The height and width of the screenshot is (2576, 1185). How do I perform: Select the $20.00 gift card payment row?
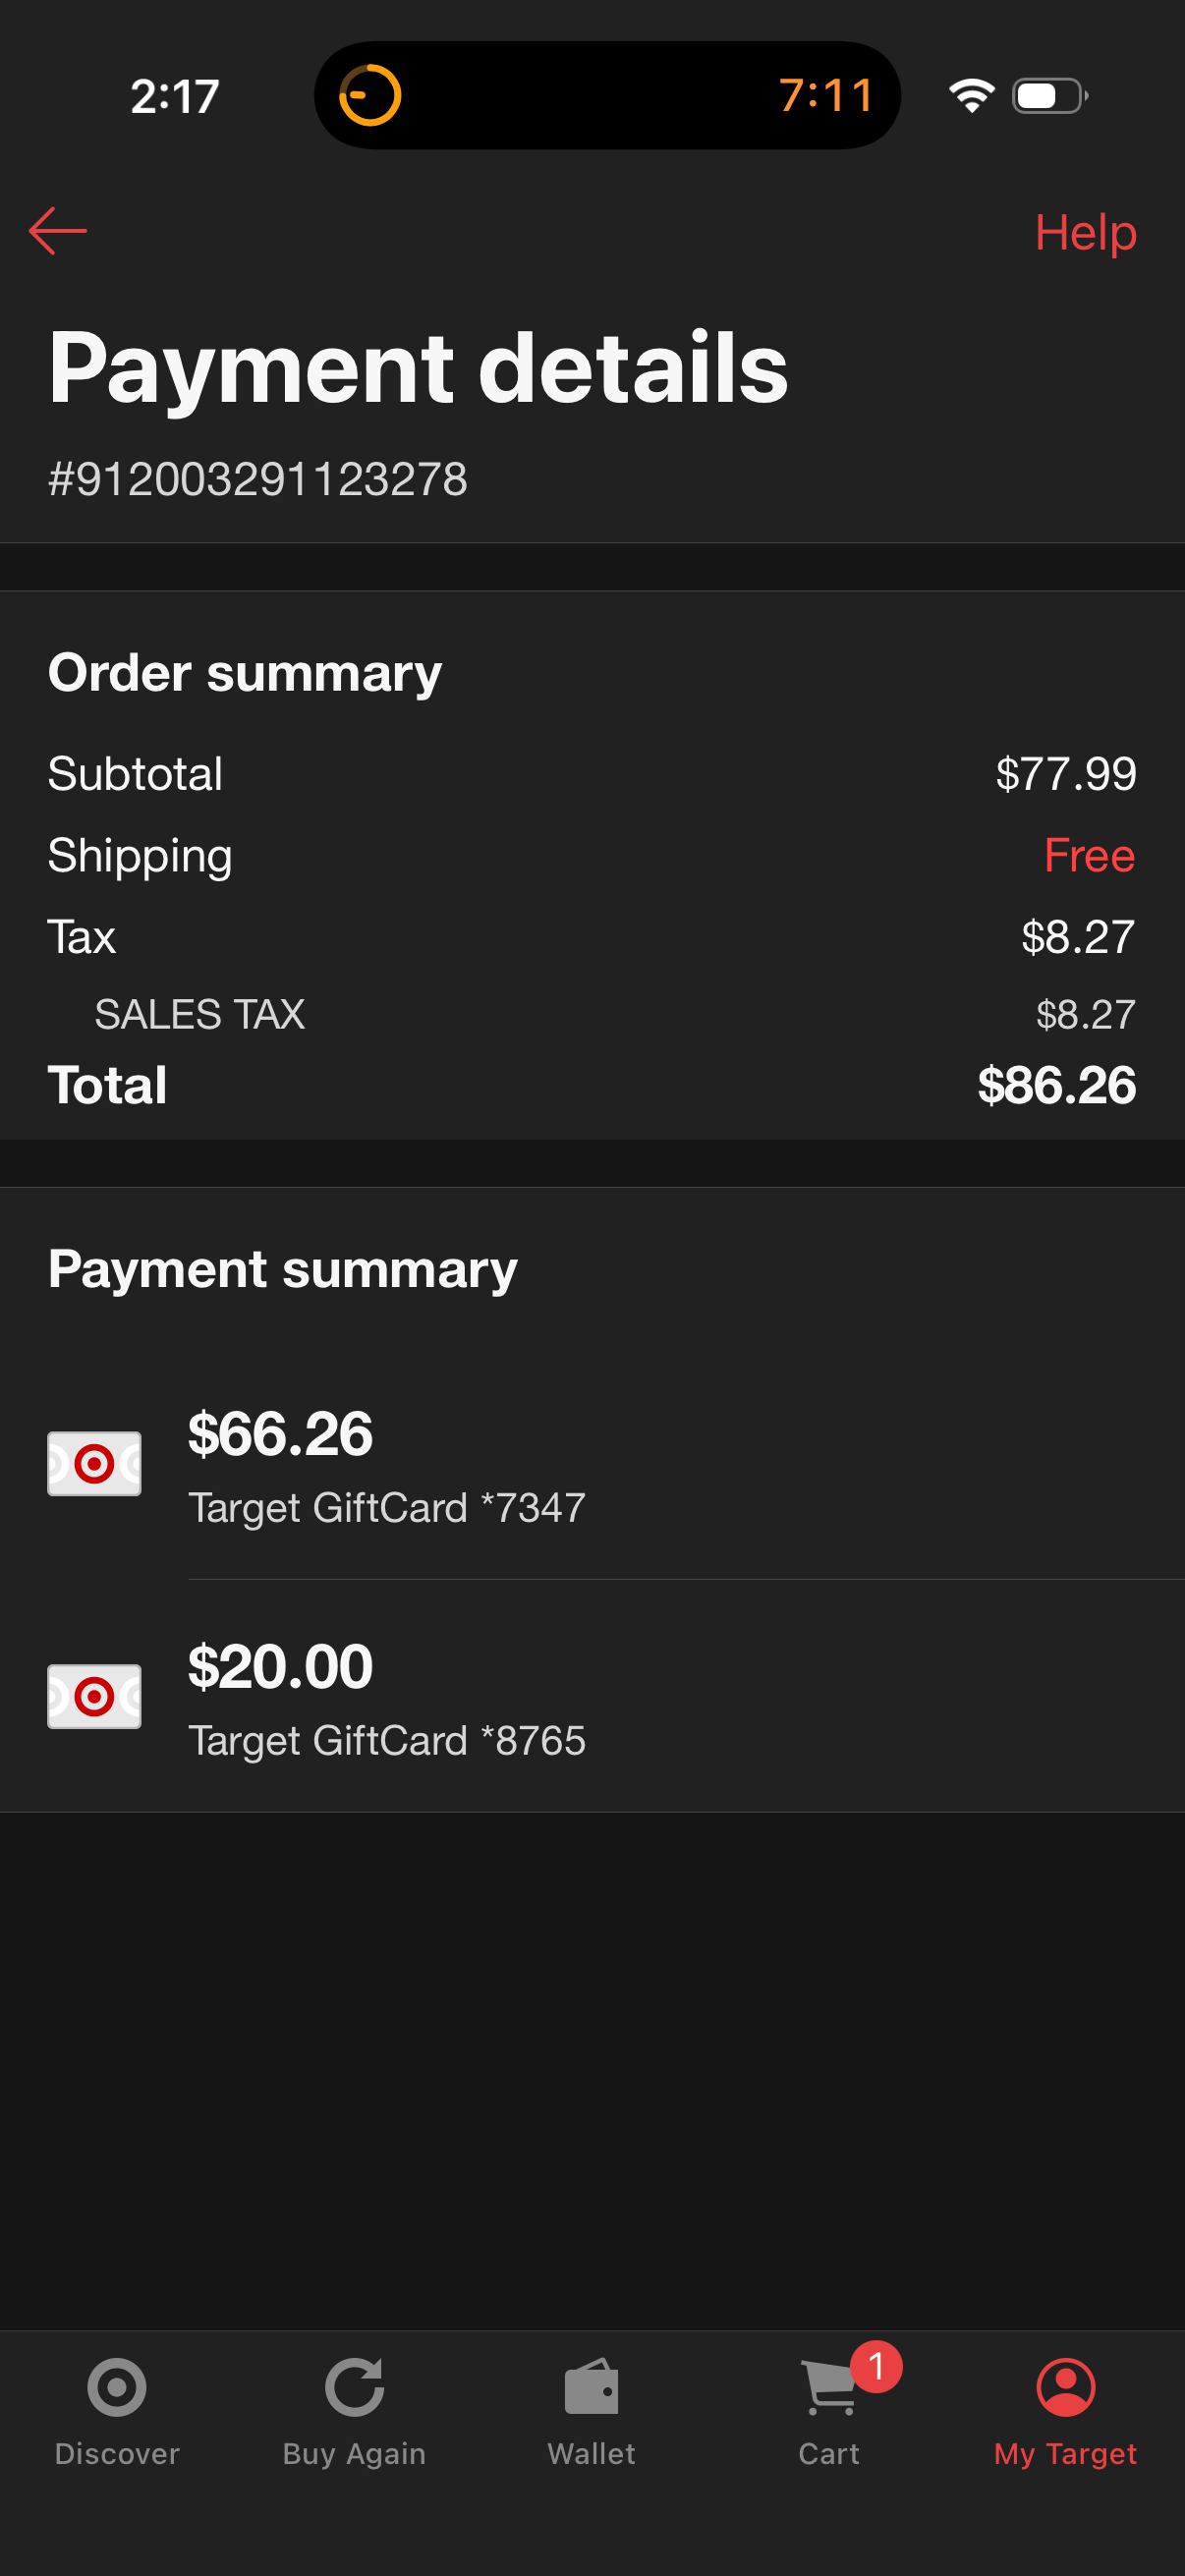(592, 1696)
